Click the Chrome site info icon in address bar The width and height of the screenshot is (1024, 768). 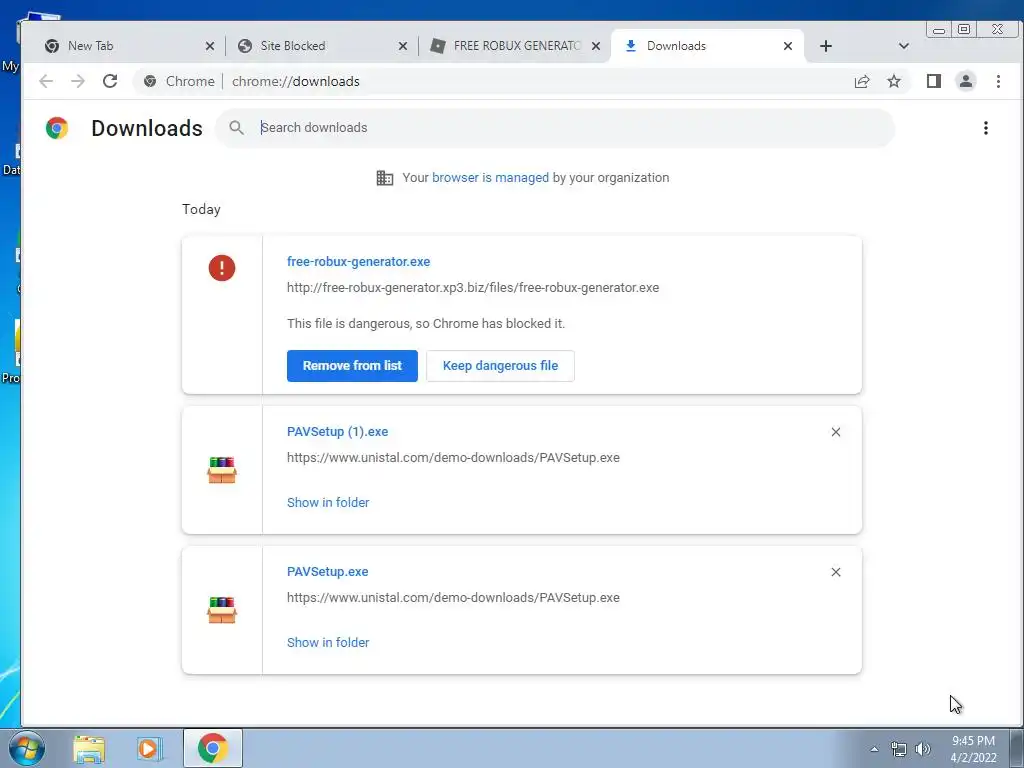coord(150,81)
